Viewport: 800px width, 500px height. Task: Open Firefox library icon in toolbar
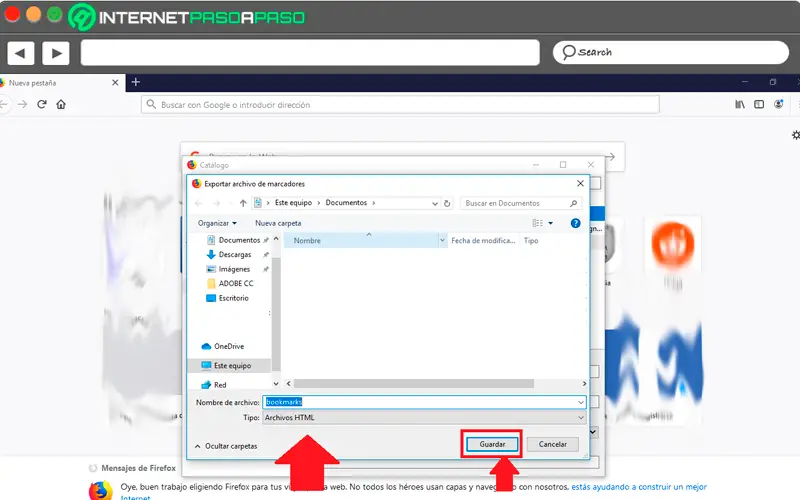tap(740, 105)
